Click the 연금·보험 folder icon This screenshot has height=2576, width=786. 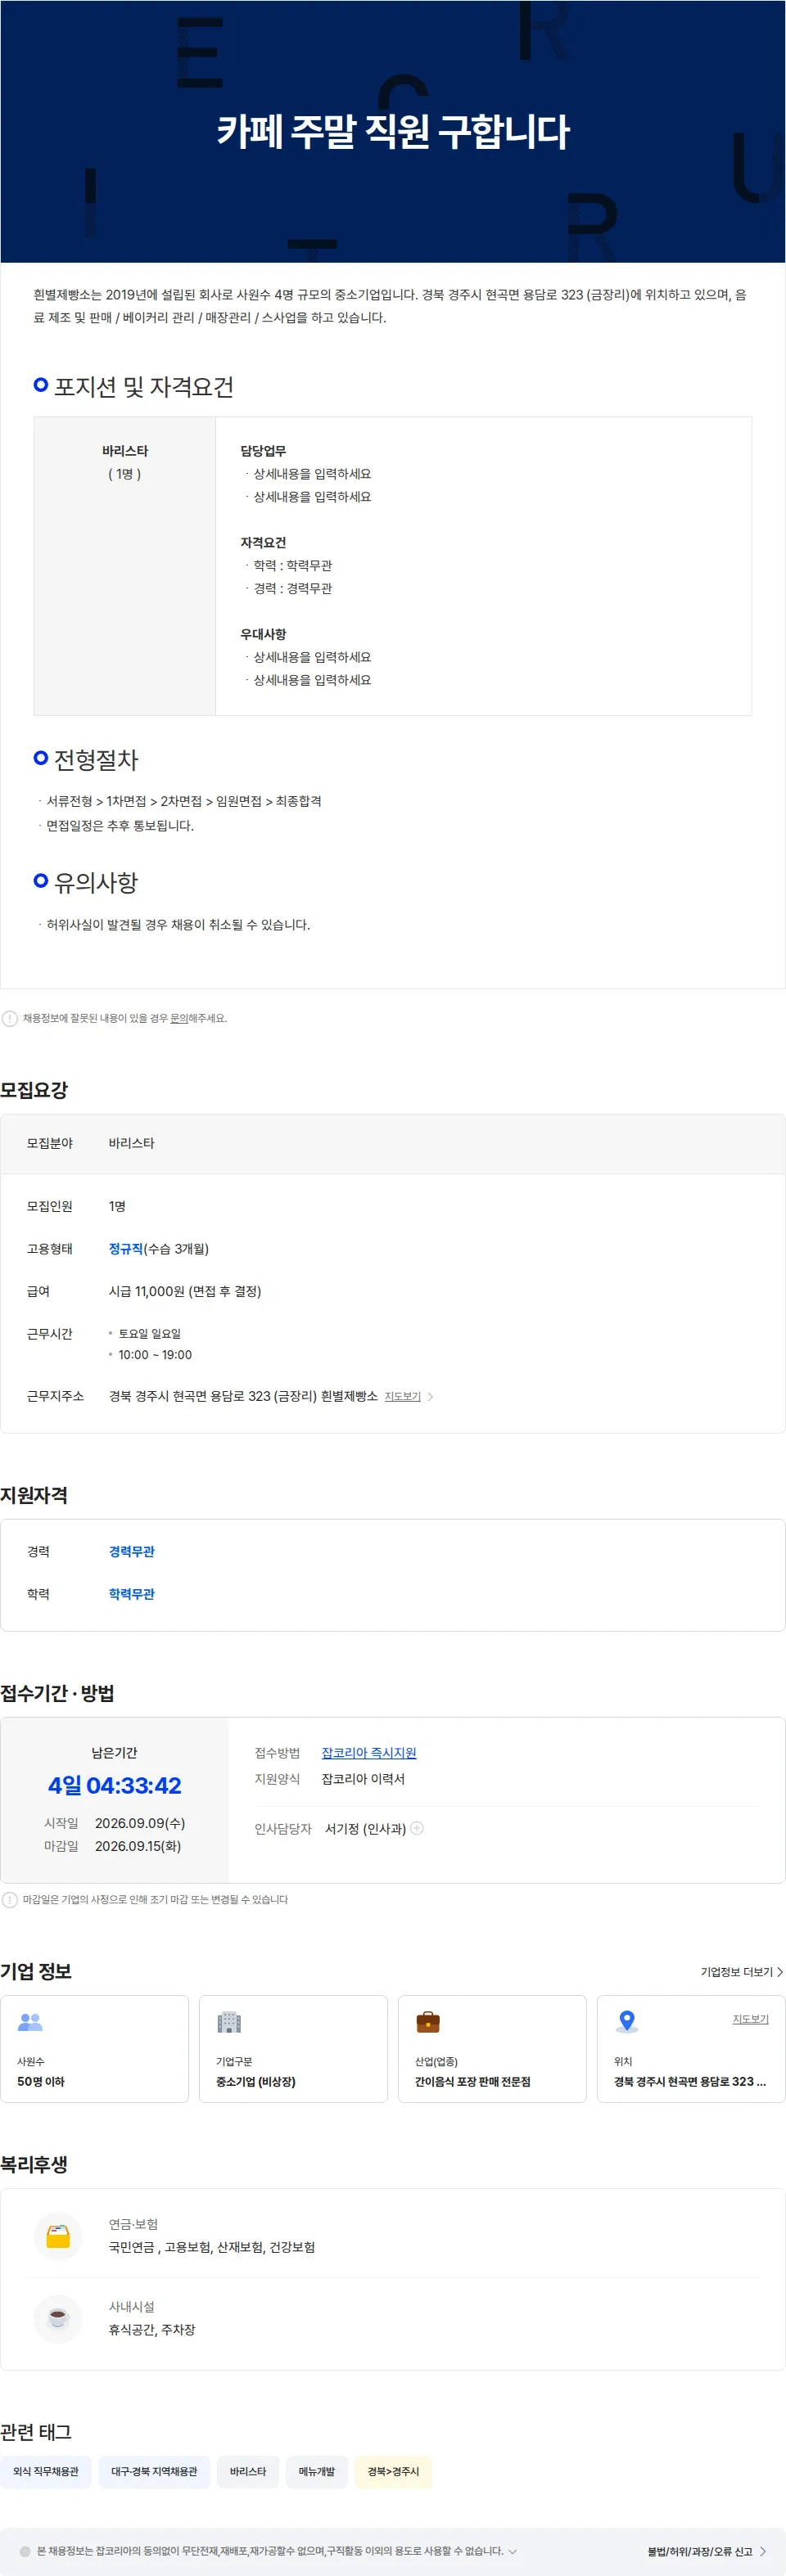pos(58,2237)
